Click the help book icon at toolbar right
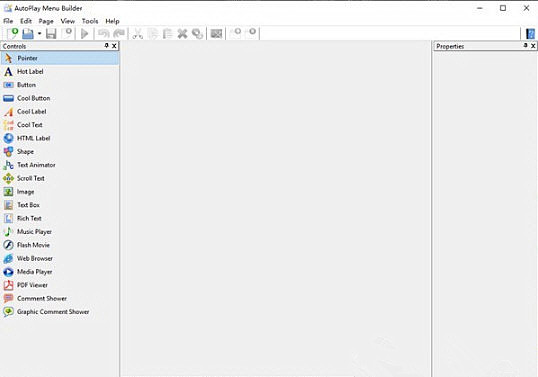The width and height of the screenshot is (538, 377). pos(530,34)
